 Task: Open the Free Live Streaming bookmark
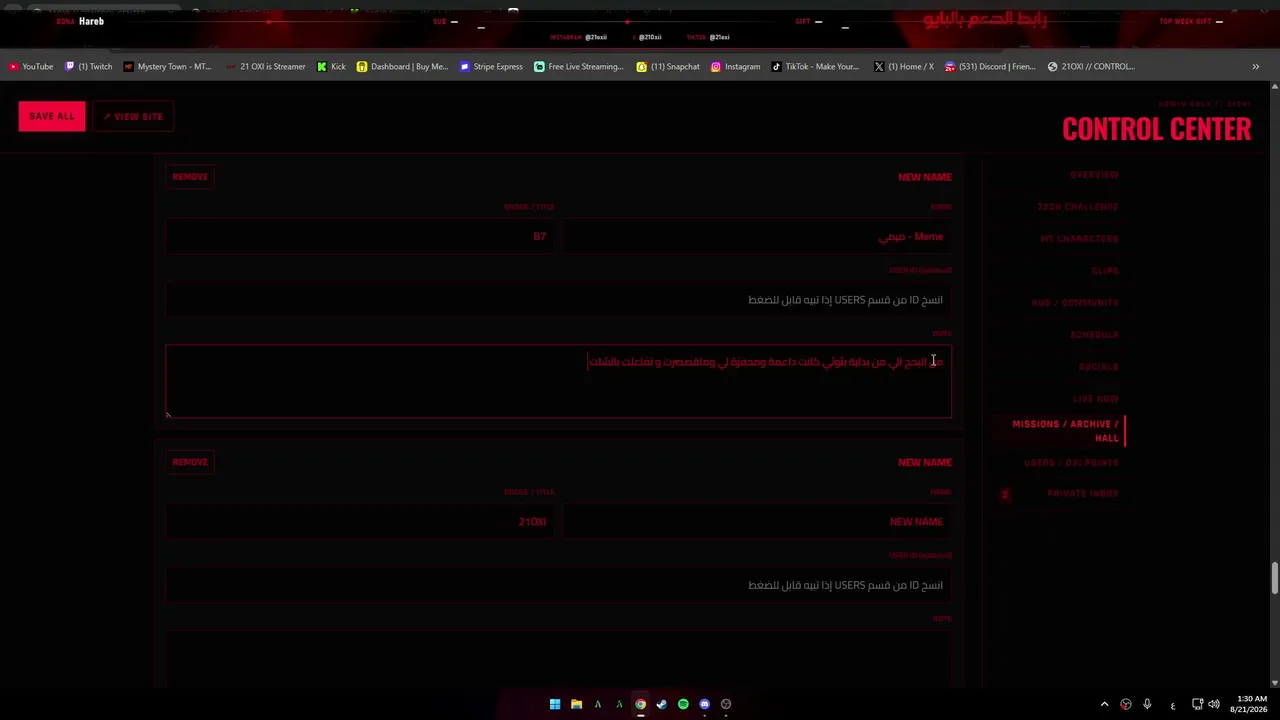click(x=579, y=67)
